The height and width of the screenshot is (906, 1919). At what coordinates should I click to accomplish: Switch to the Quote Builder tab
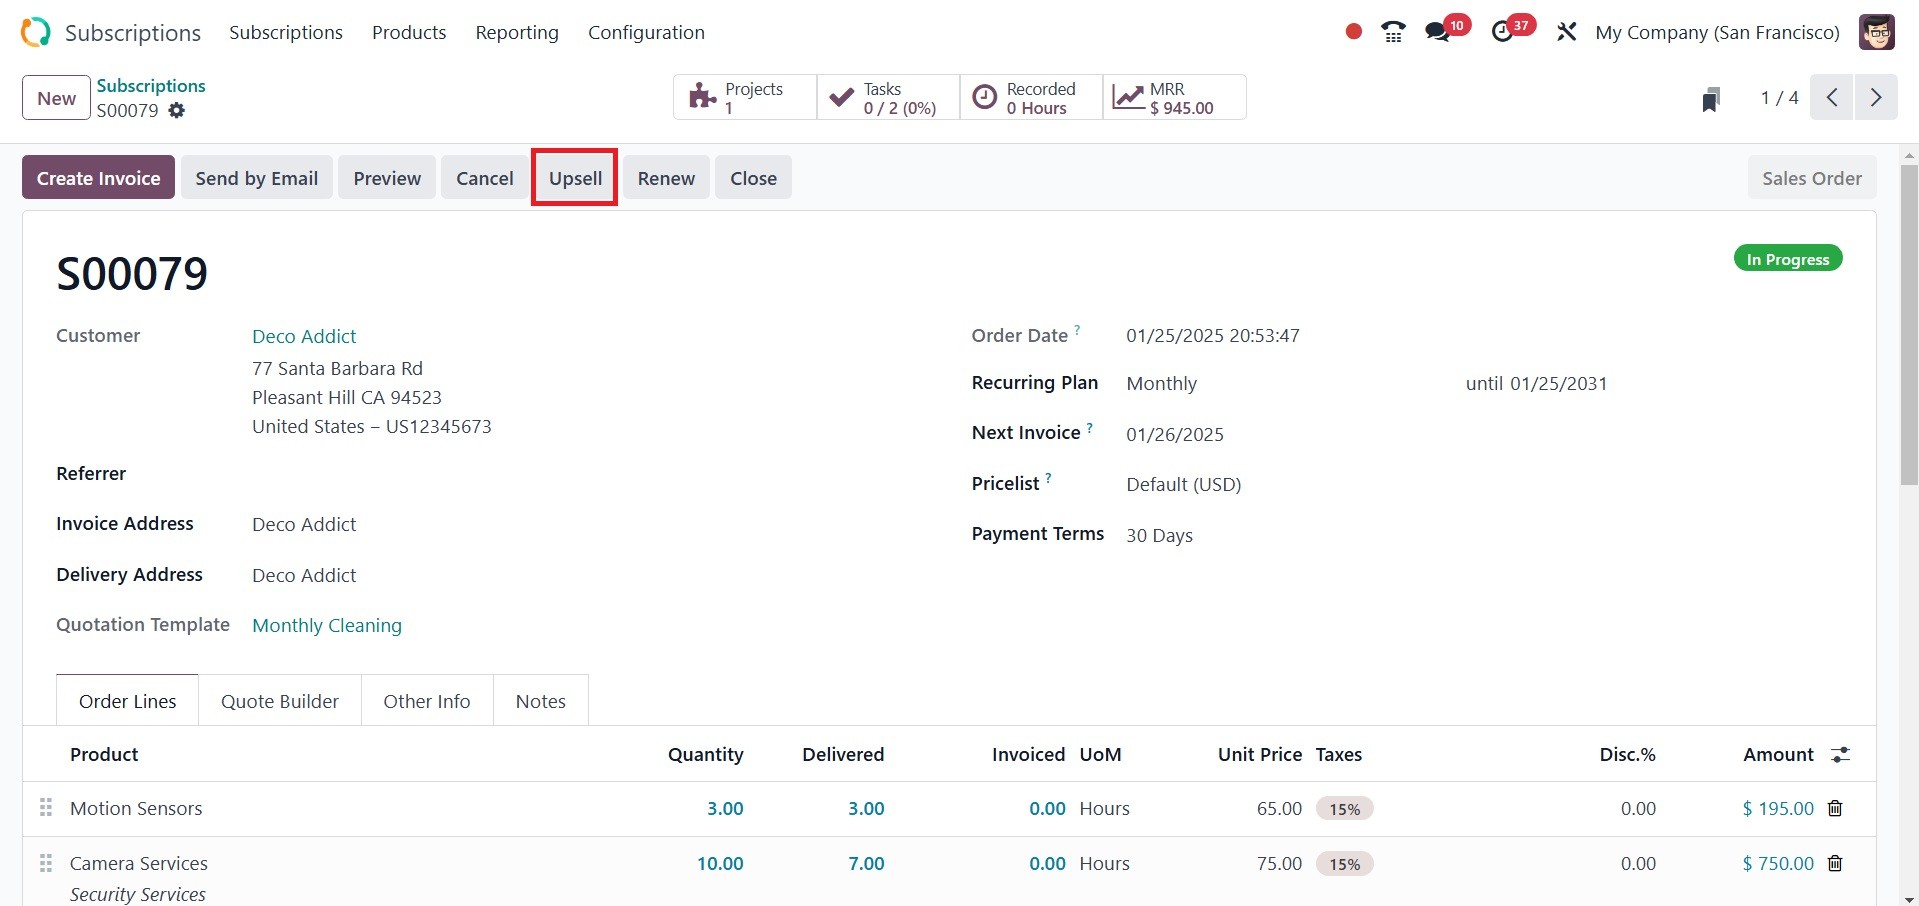[280, 701]
